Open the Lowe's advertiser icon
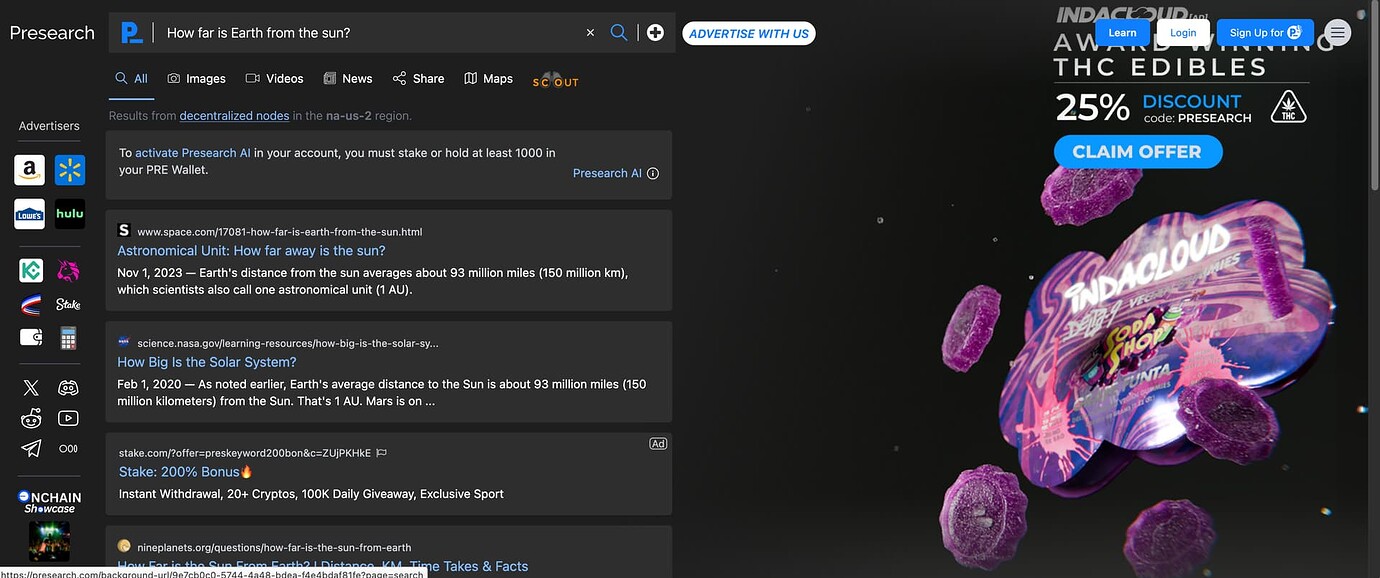 click(30, 214)
